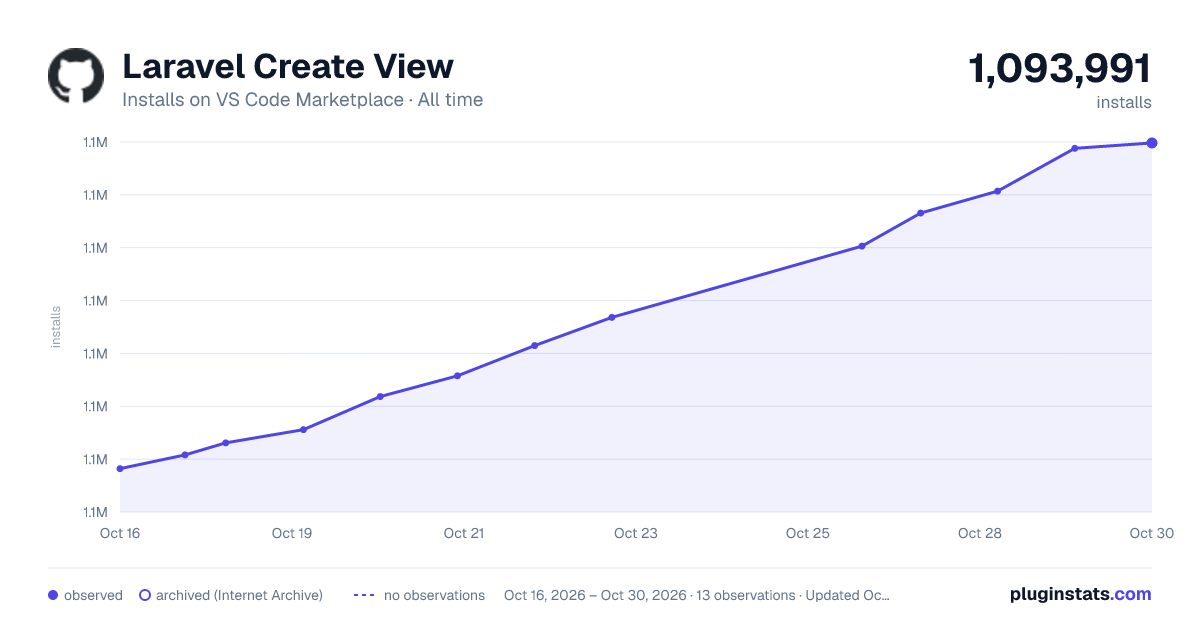This screenshot has width=1200, height=630.
Task: Select the final Oct 30 data point
Action: tap(1152, 143)
